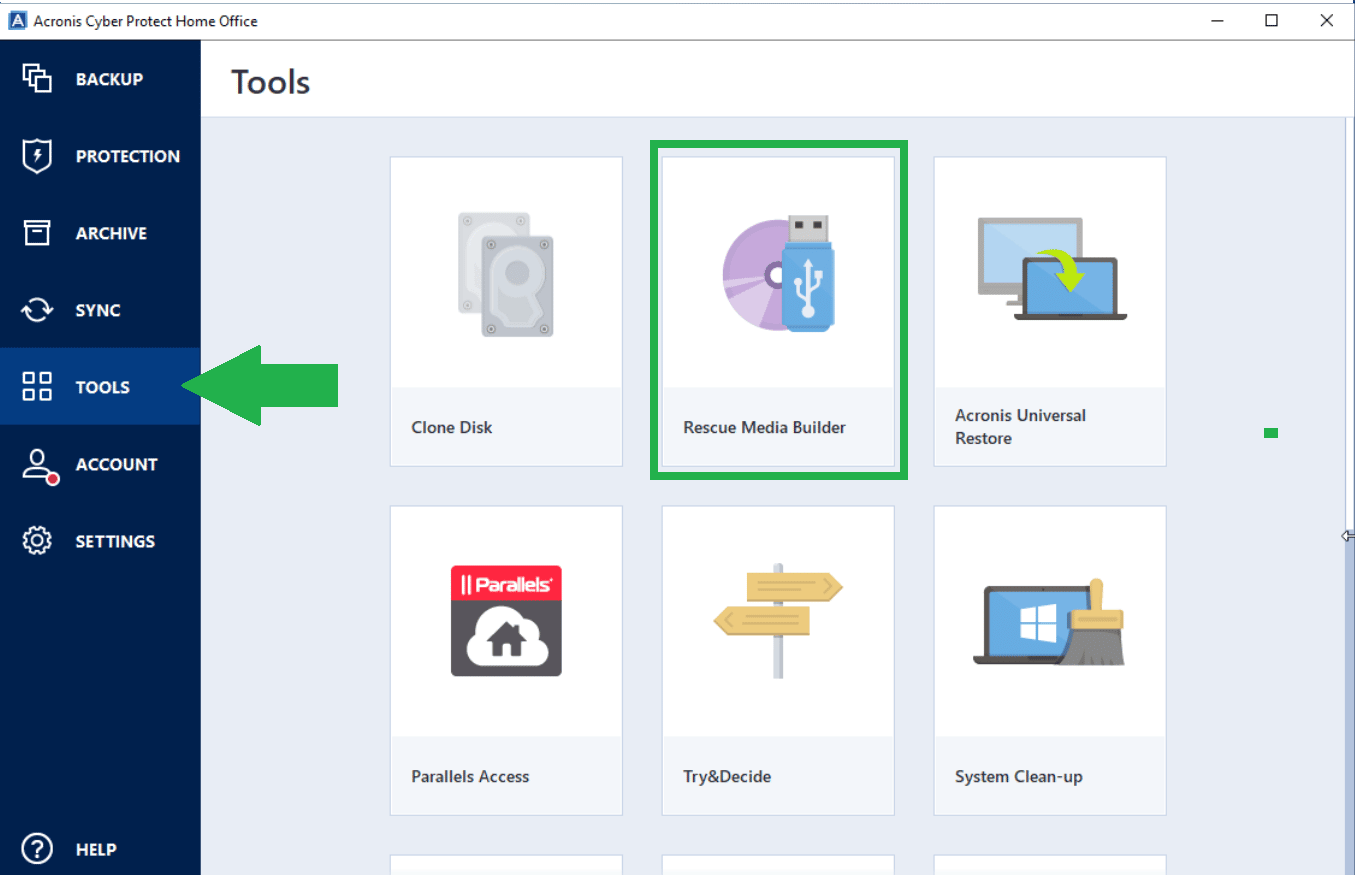
Task: Click the Acronis logo in title bar
Action: click(17, 20)
